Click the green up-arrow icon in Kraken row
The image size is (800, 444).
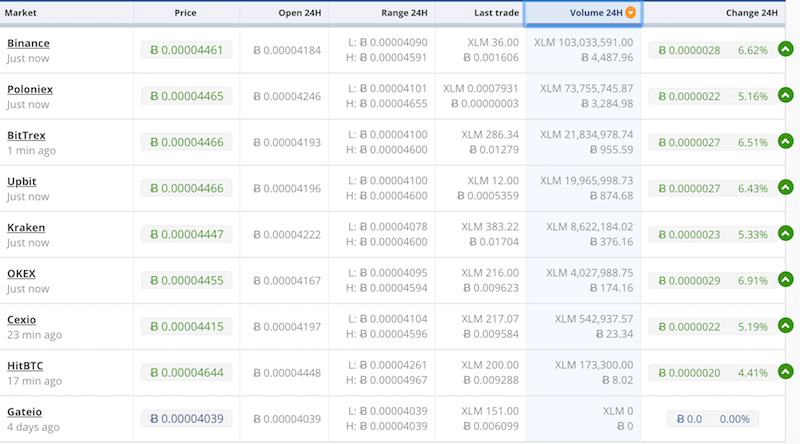786,233
